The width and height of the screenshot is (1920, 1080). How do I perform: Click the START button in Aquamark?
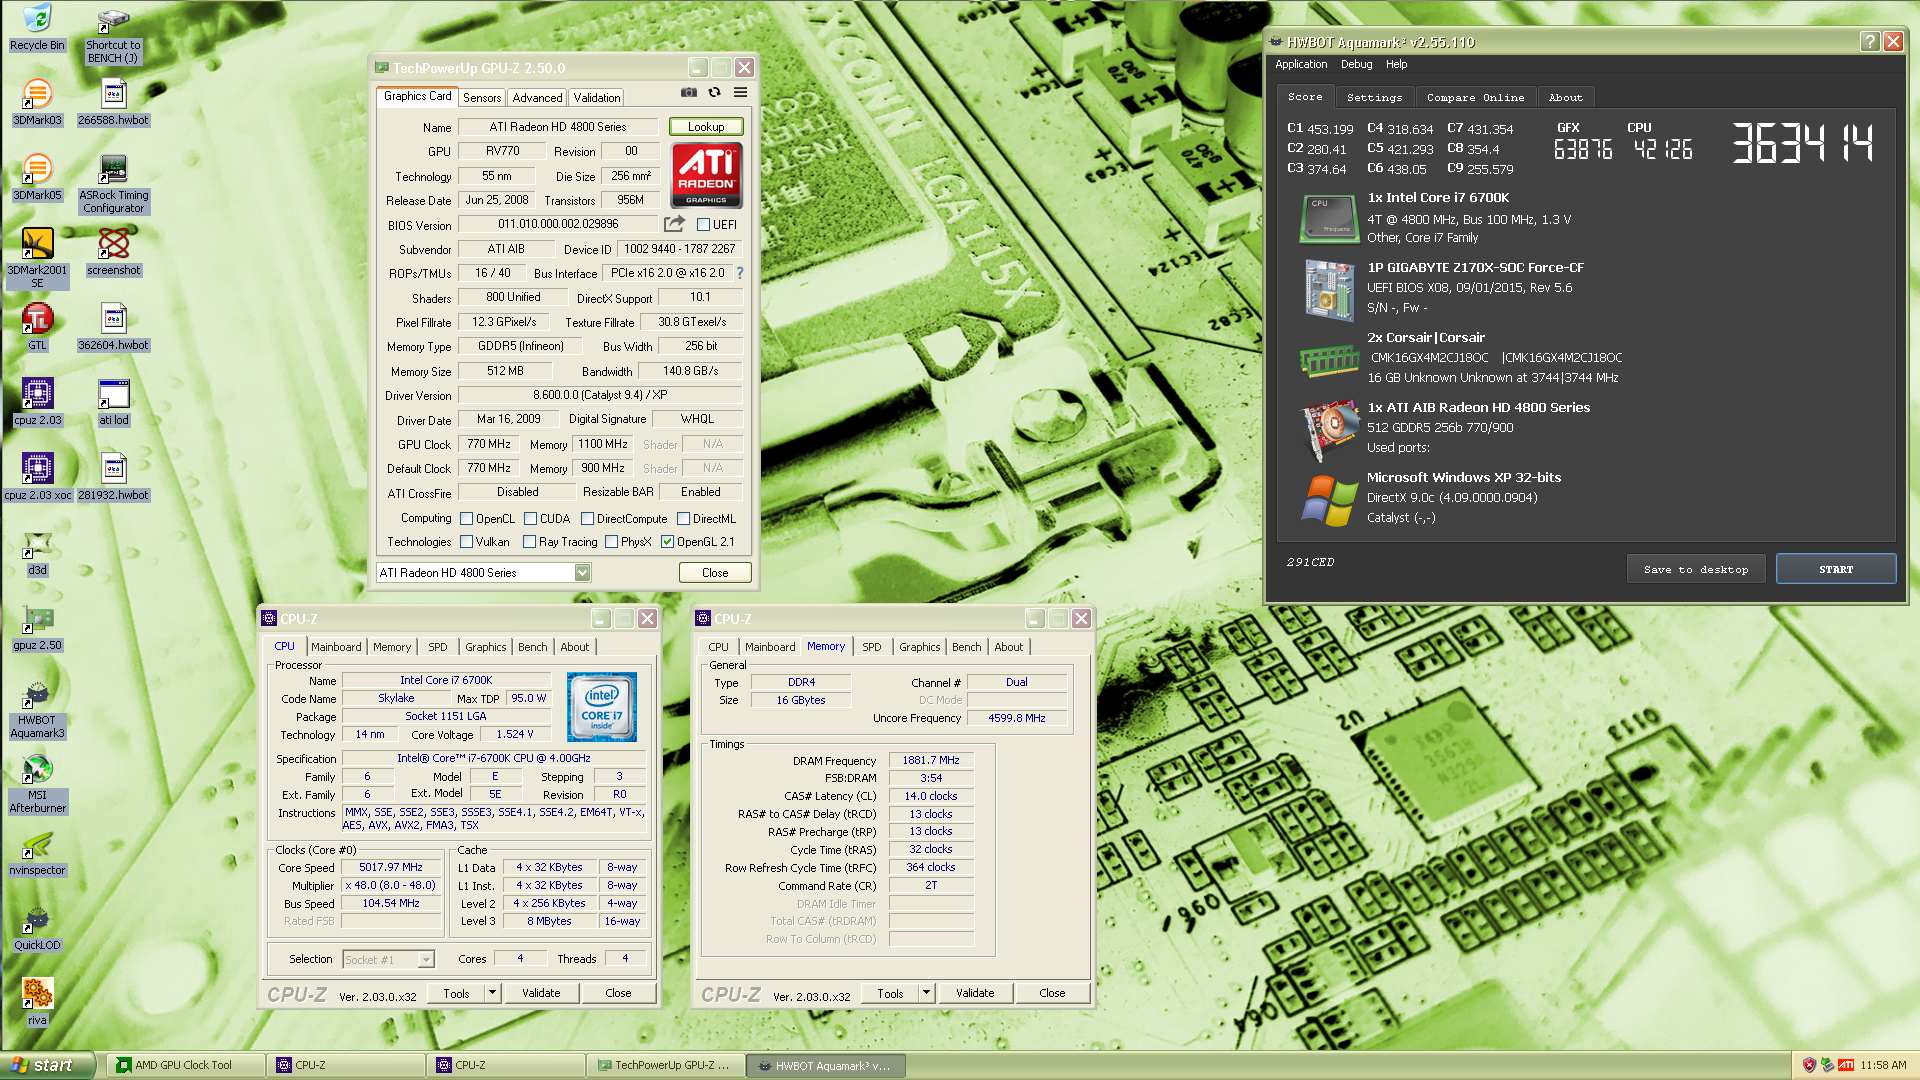coord(1836,569)
